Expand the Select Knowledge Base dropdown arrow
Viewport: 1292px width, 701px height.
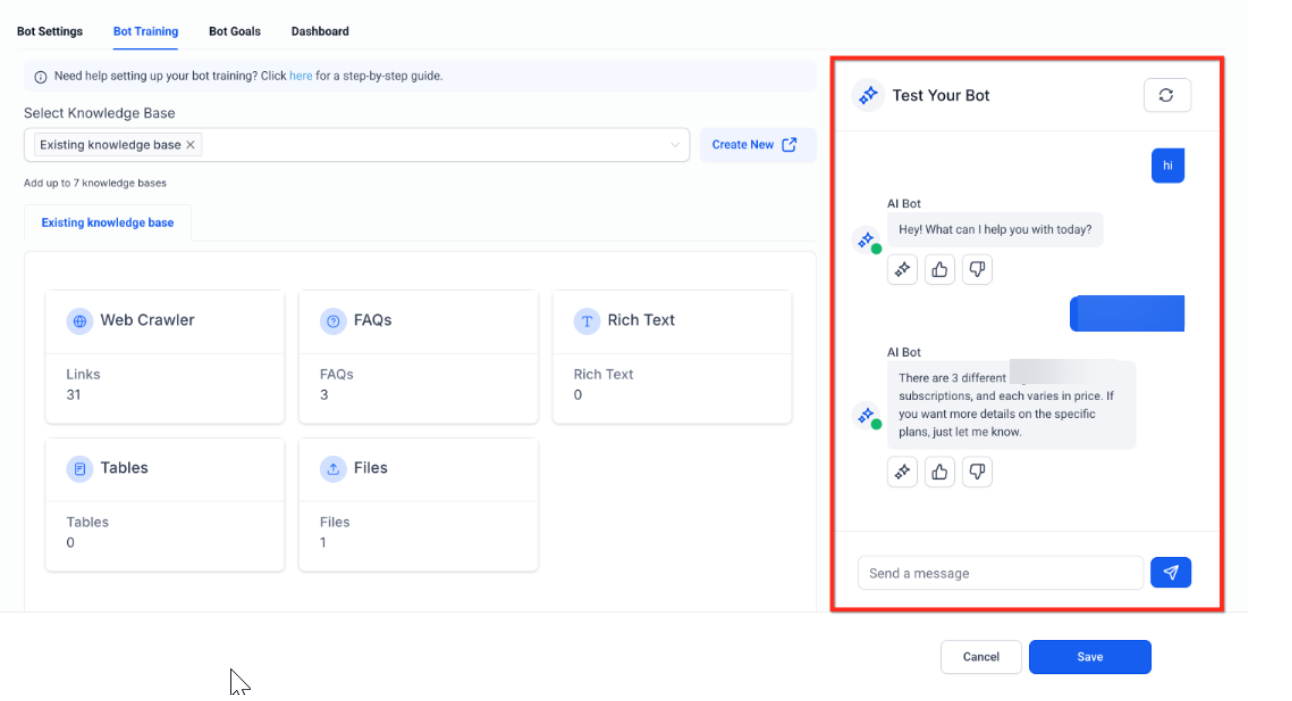675,145
